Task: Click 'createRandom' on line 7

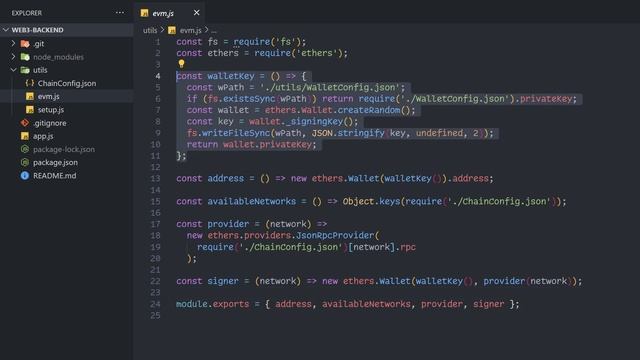Action: [369, 110]
